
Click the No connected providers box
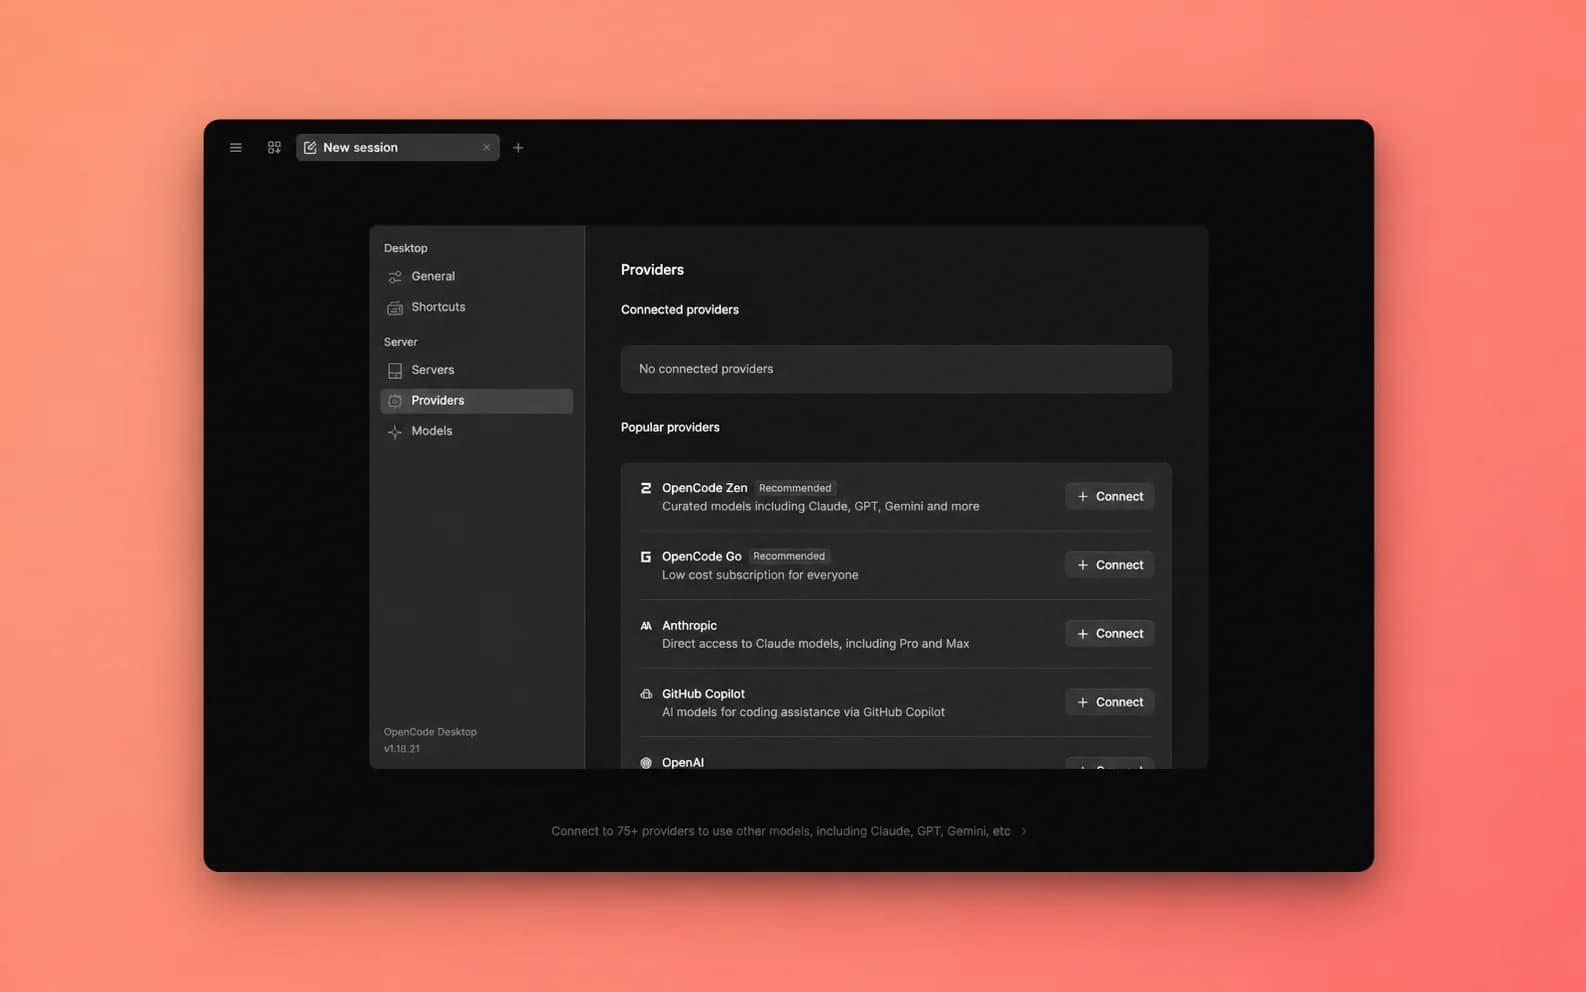[x=896, y=369]
